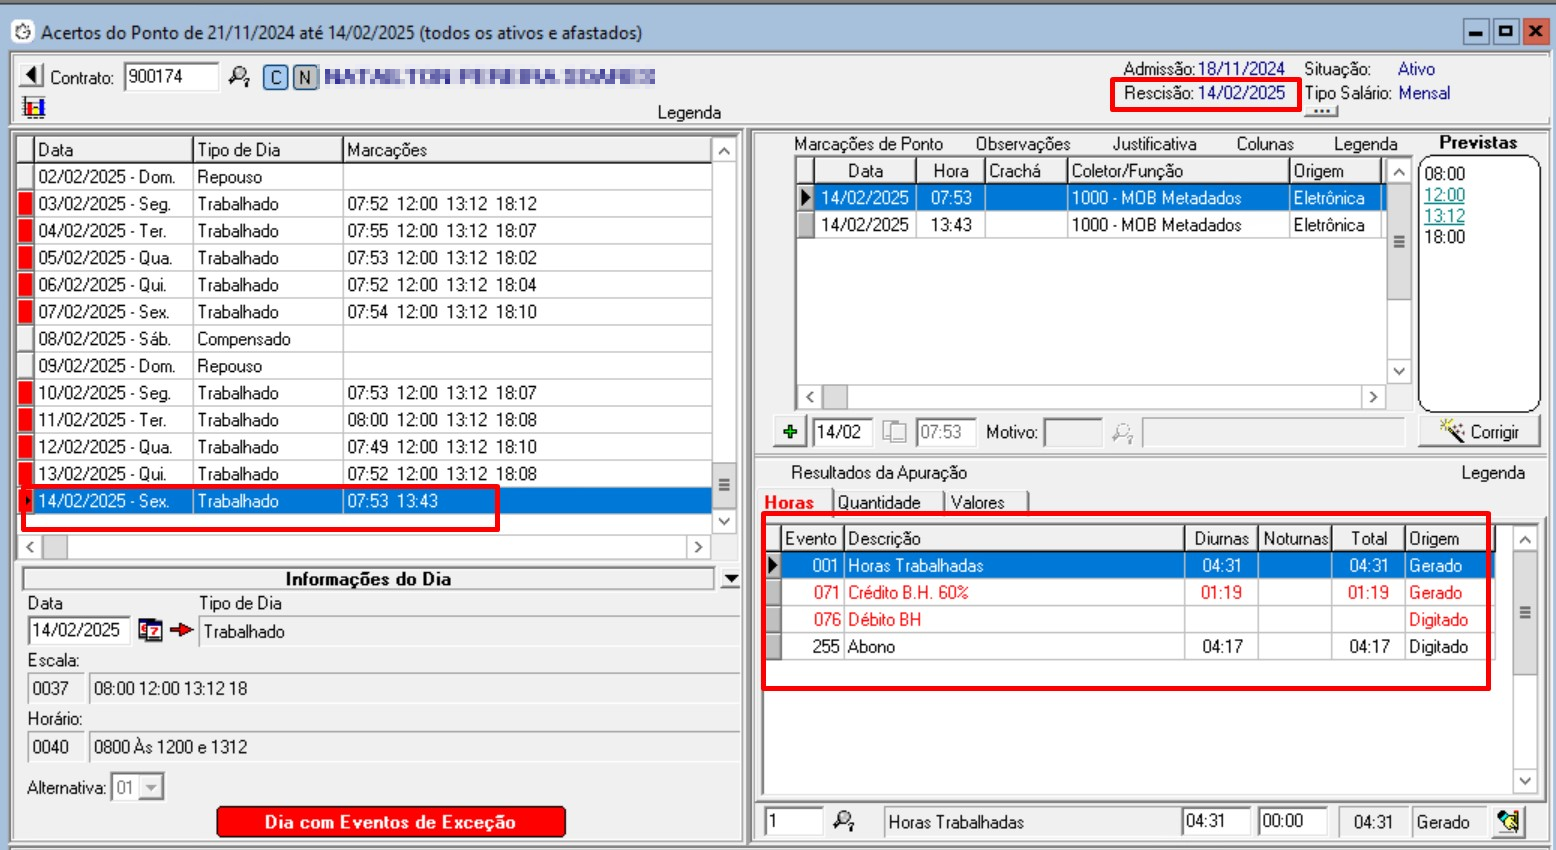1556x850 pixels.
Task: Select the 08/02/2025 - Sáb. Compensado row
Action: click(365, 339)
